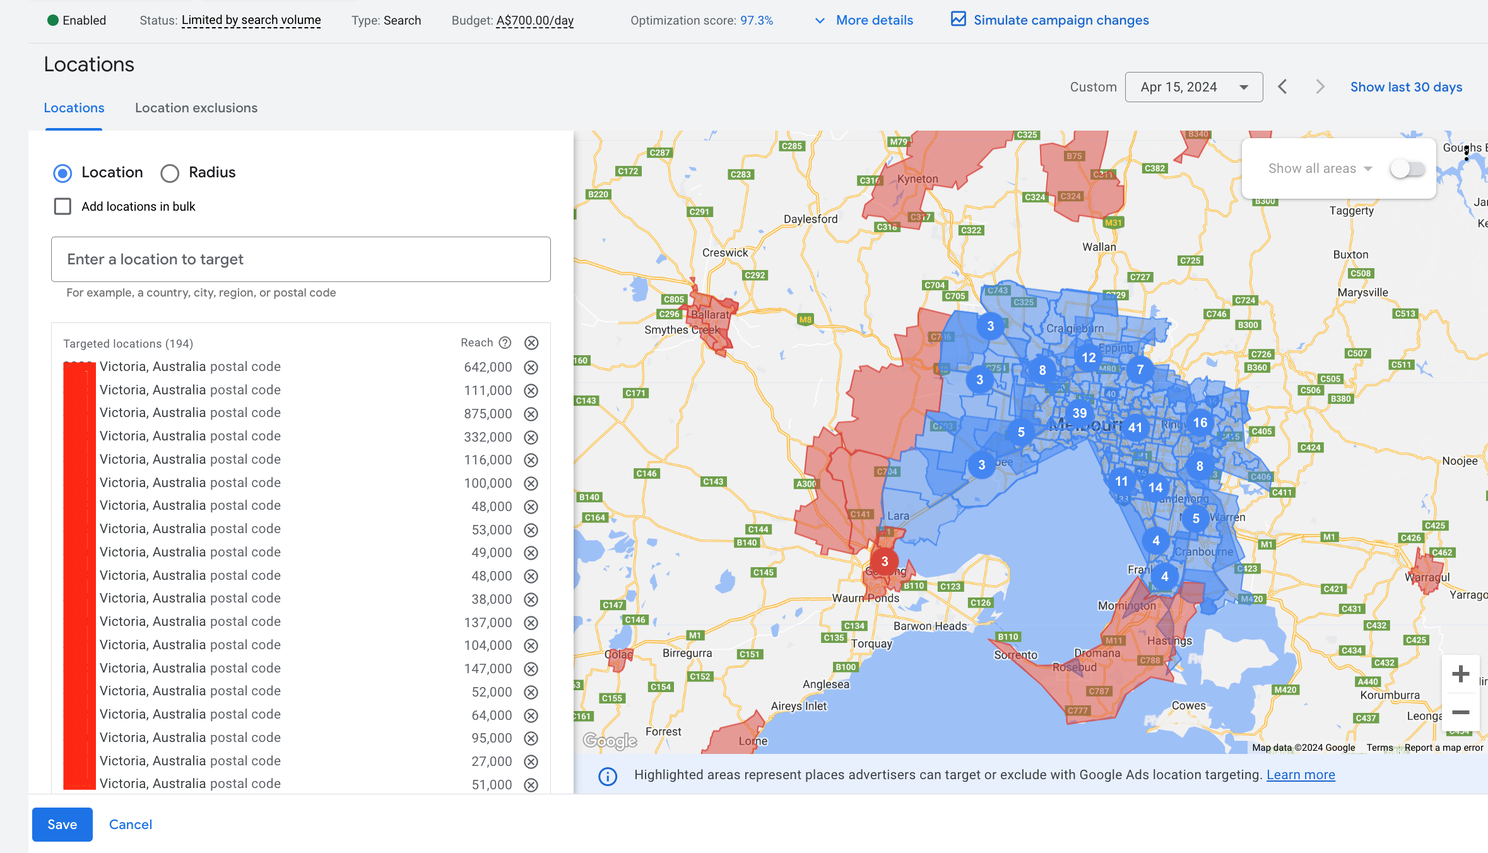1488x853 pixels.
Task: Click the map cluster marker labeled 12
Action: 1088,357
